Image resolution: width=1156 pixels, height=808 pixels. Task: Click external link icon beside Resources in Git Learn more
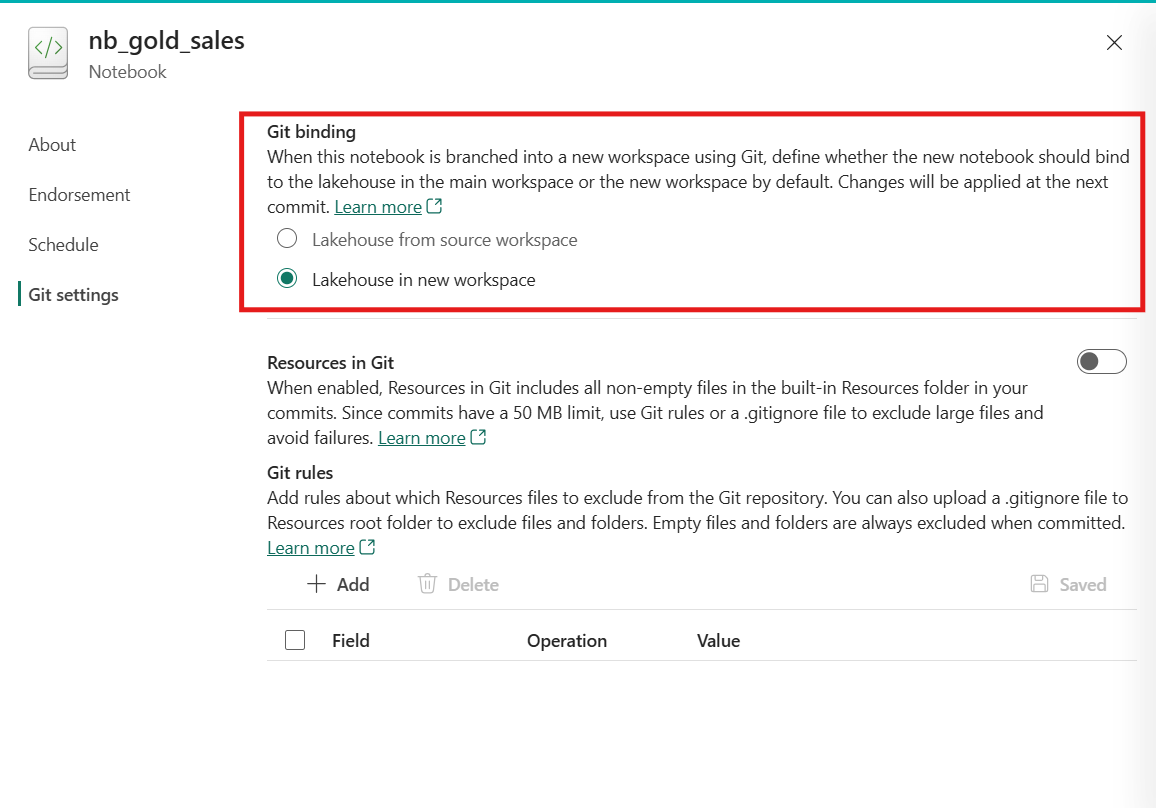478,437
